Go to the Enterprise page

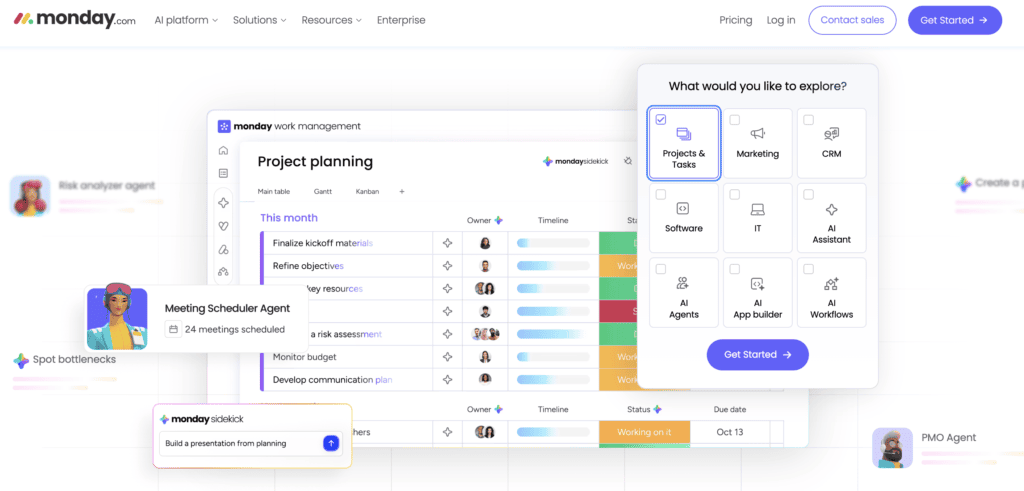(x=401, y=20)
